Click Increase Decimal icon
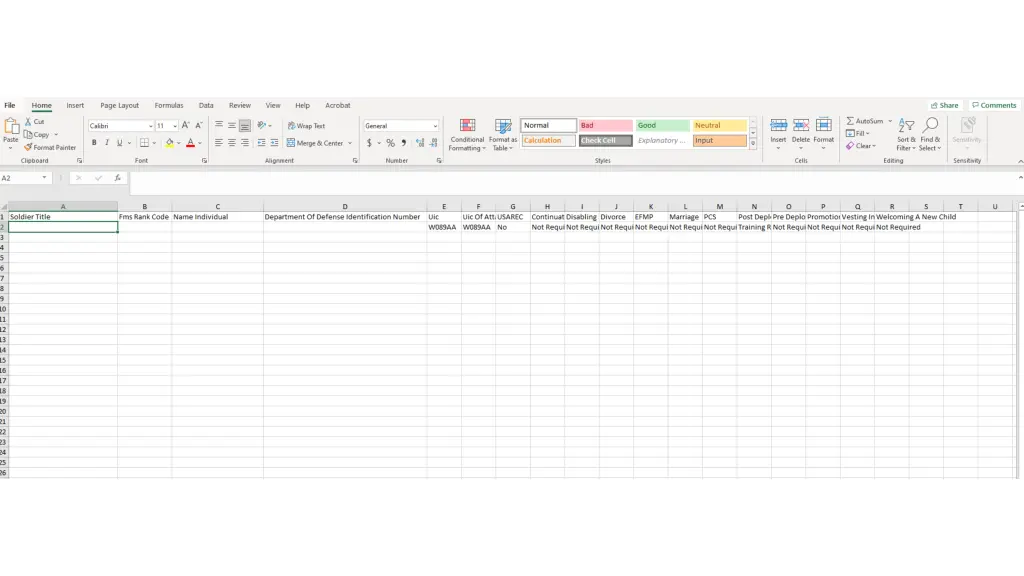This screenshot has width=1024, height=576. 420,143
